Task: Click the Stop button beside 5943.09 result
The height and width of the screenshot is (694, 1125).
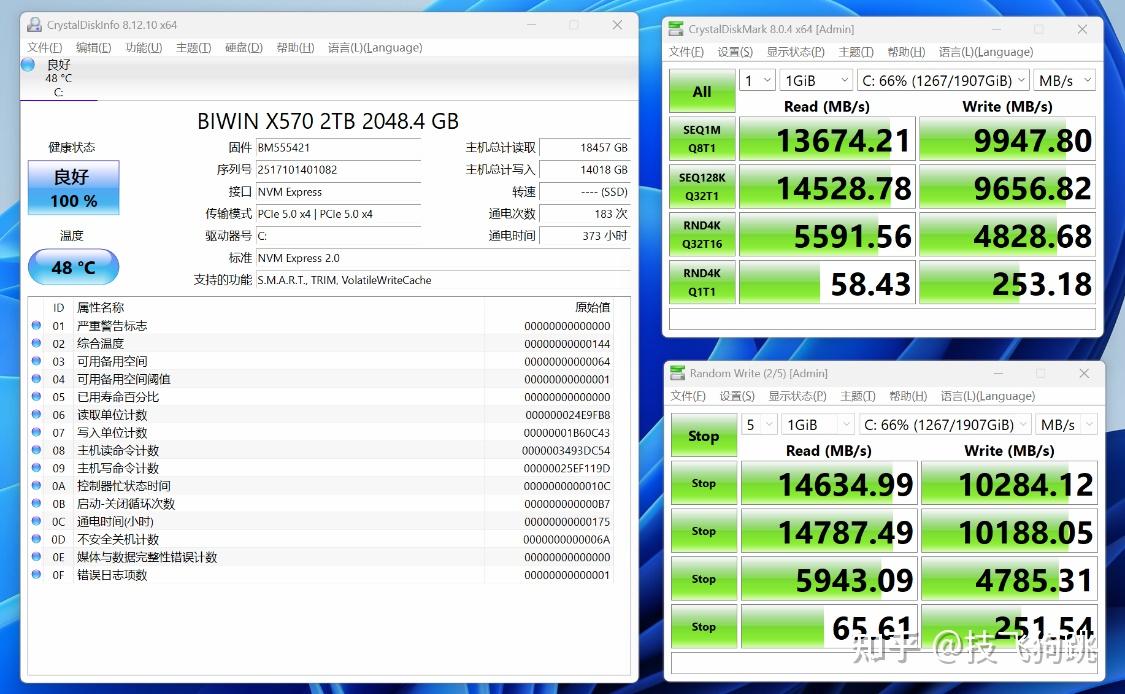Action: pos(704,578)
